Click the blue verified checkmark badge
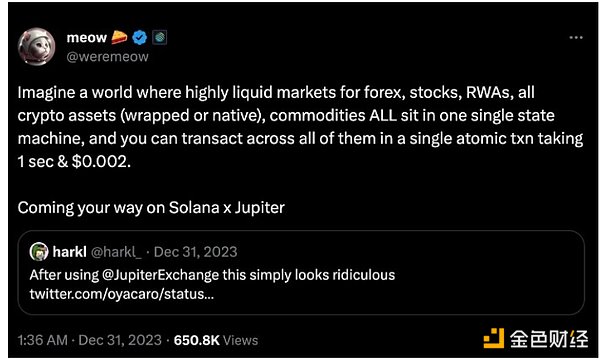 pyautogui.click(x=140, y=37)
